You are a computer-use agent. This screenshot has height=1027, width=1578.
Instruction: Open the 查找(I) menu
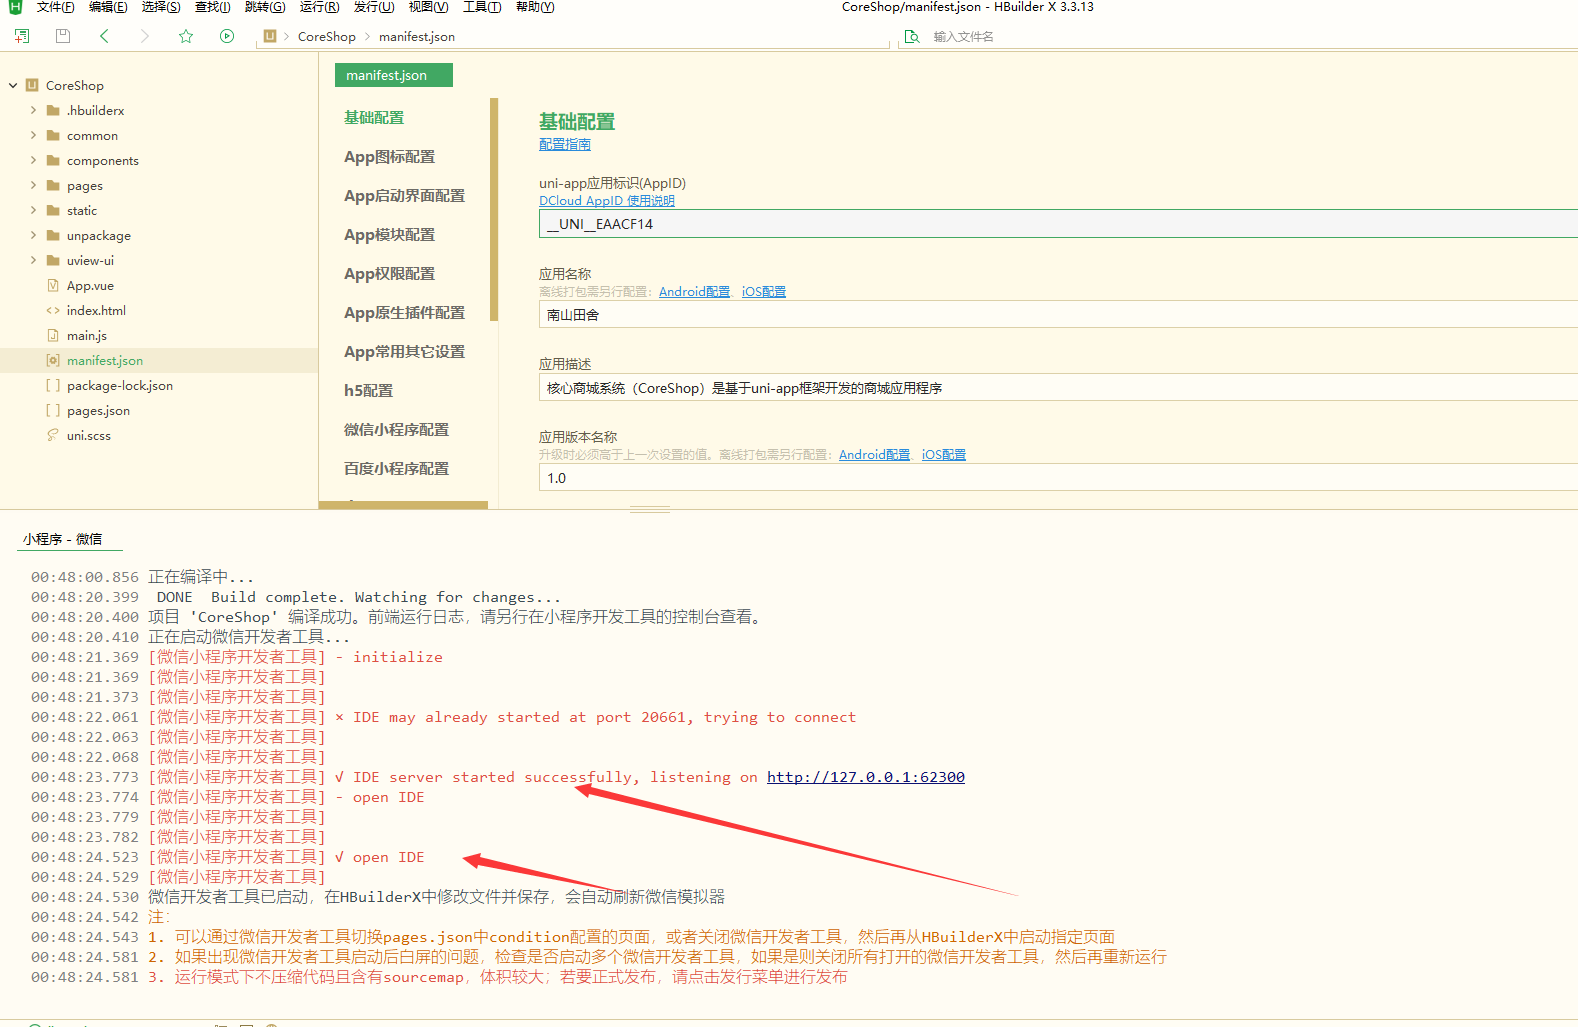pyautogui.click(x=212, y=7)
